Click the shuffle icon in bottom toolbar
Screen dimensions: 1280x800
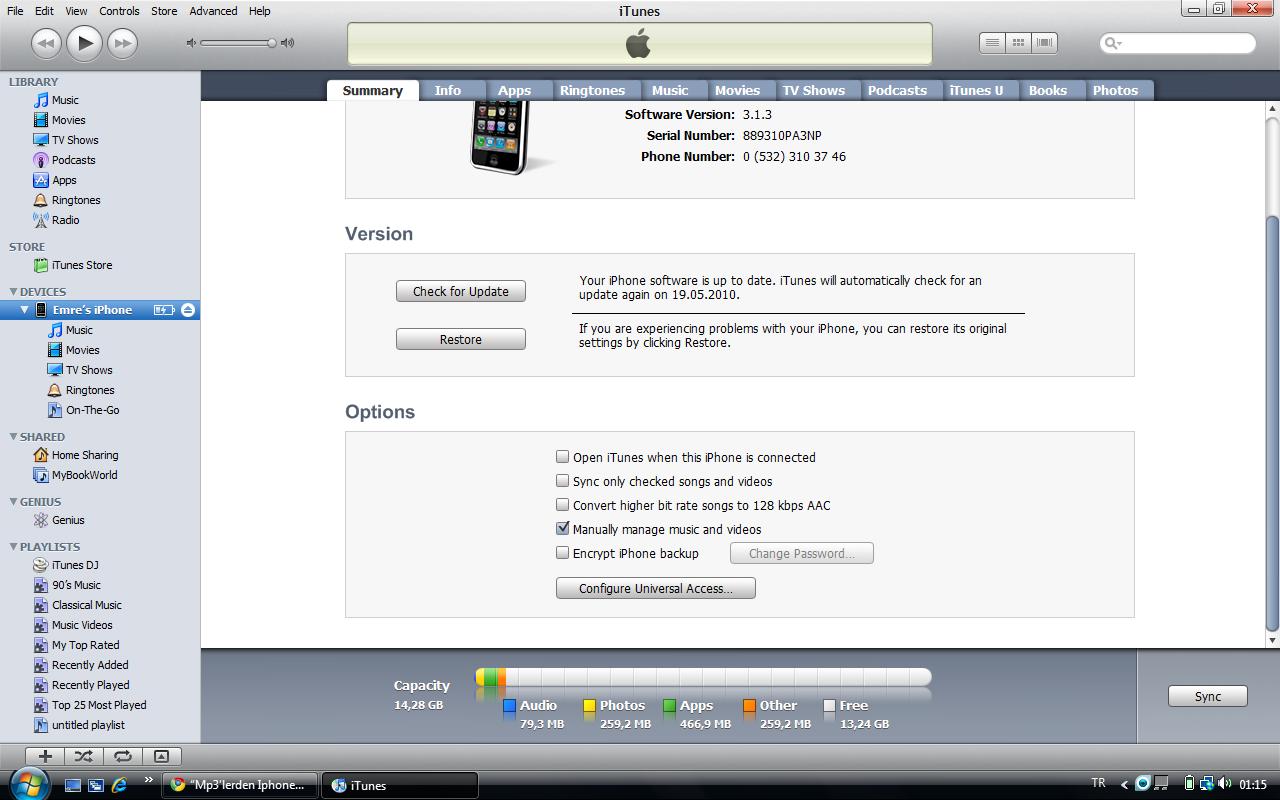point(83,756)
